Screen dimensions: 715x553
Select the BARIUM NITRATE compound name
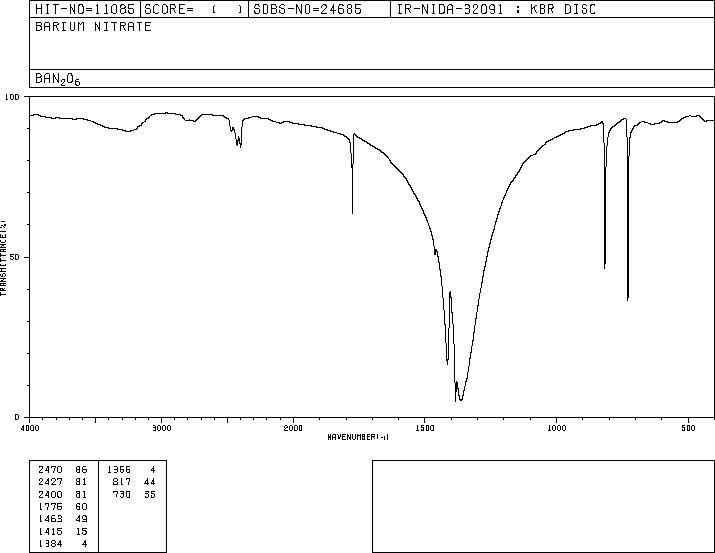point(93,27)
